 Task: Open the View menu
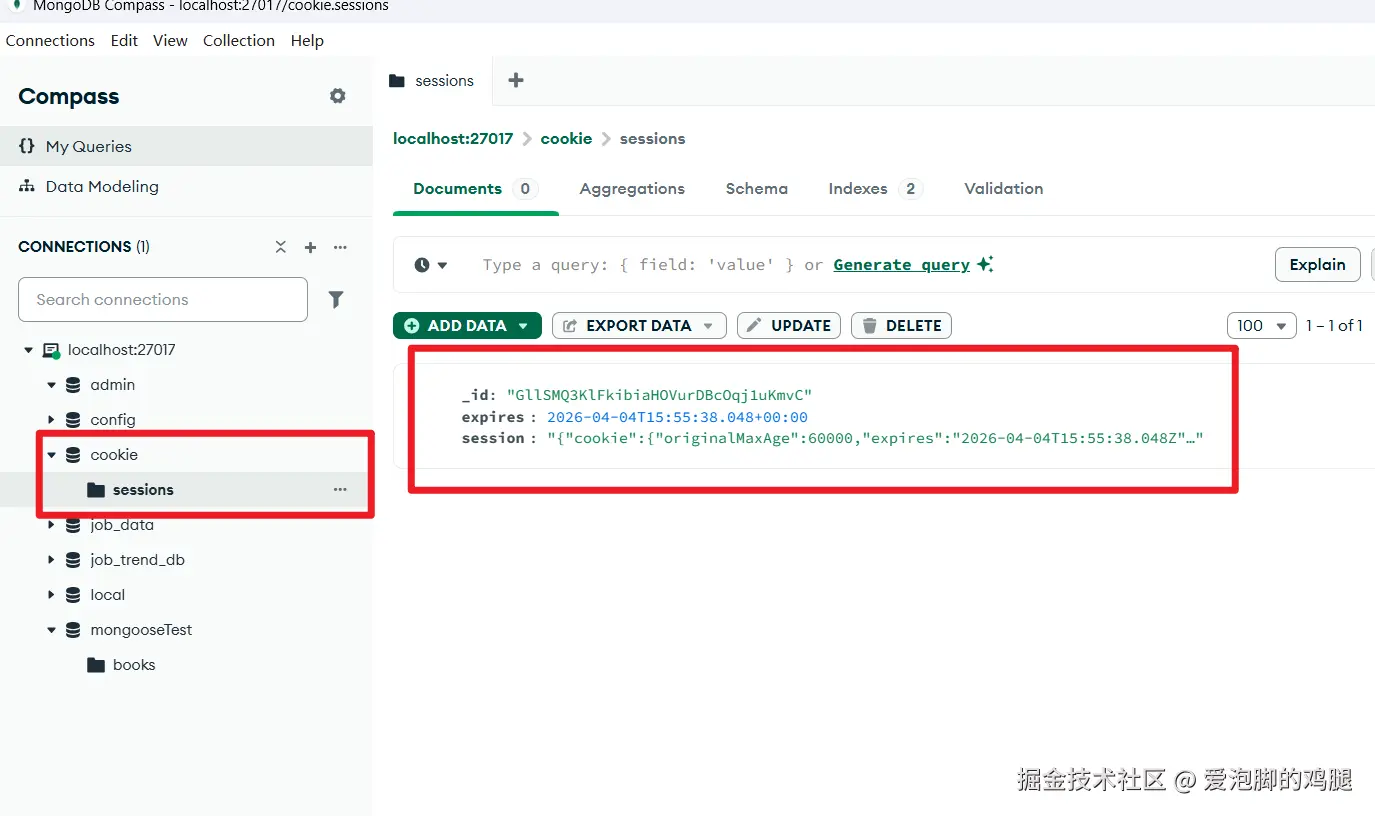170,41
